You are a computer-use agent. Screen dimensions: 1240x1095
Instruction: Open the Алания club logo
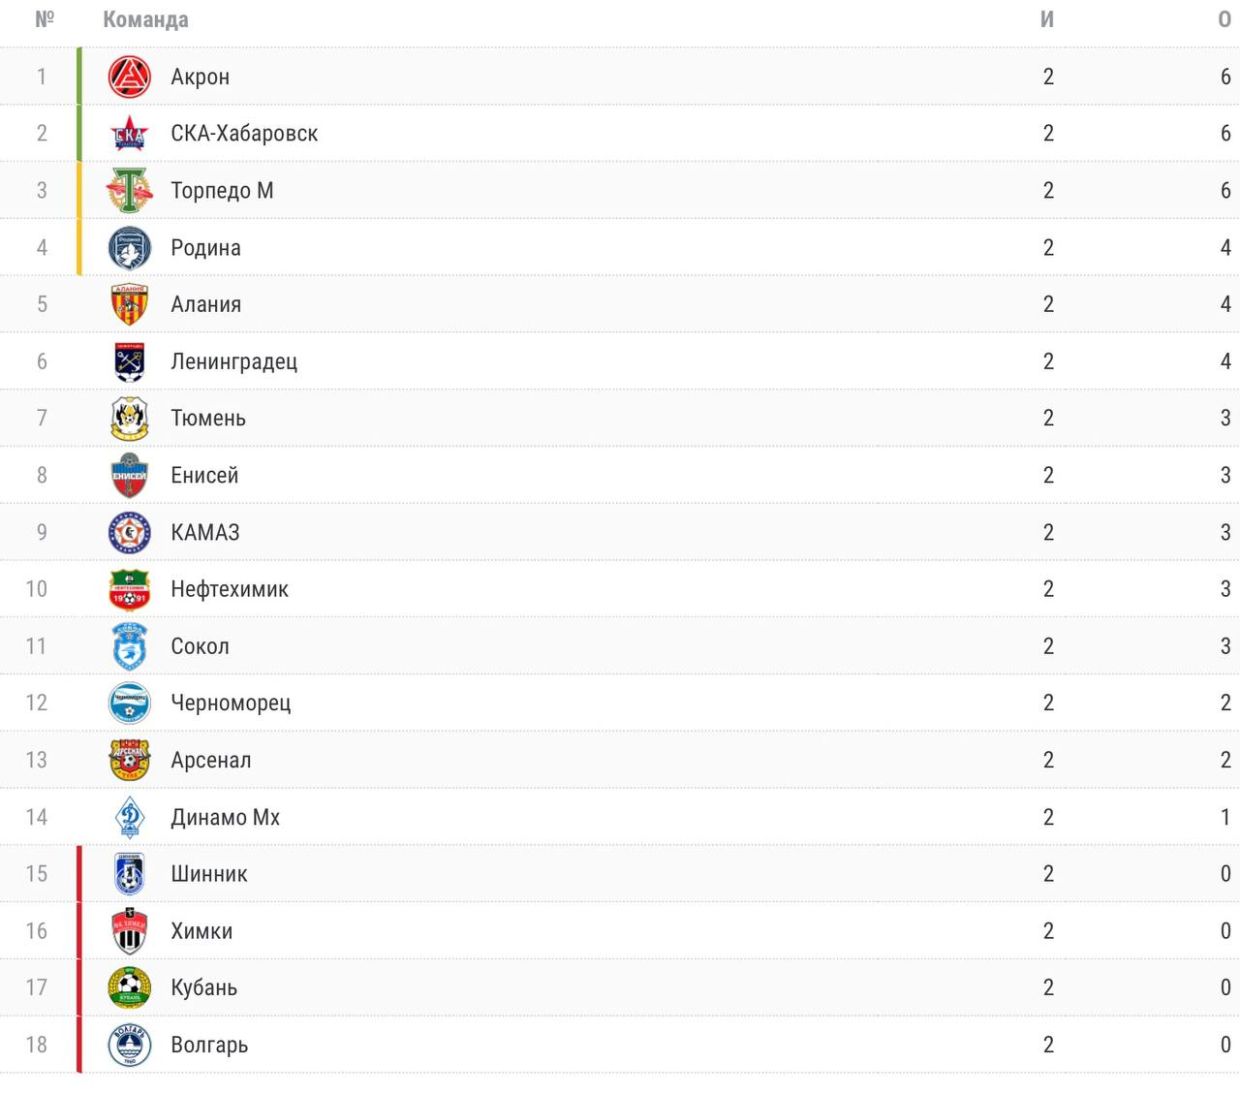pos(129,305)
